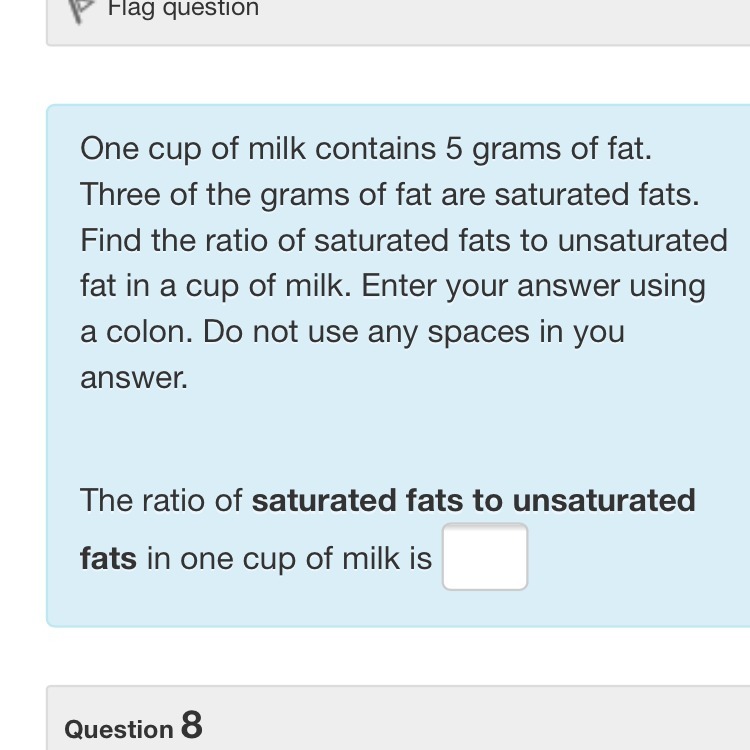Click the standalone word 'answer.'
750x750 pixels.
click(x=134, y=377)
